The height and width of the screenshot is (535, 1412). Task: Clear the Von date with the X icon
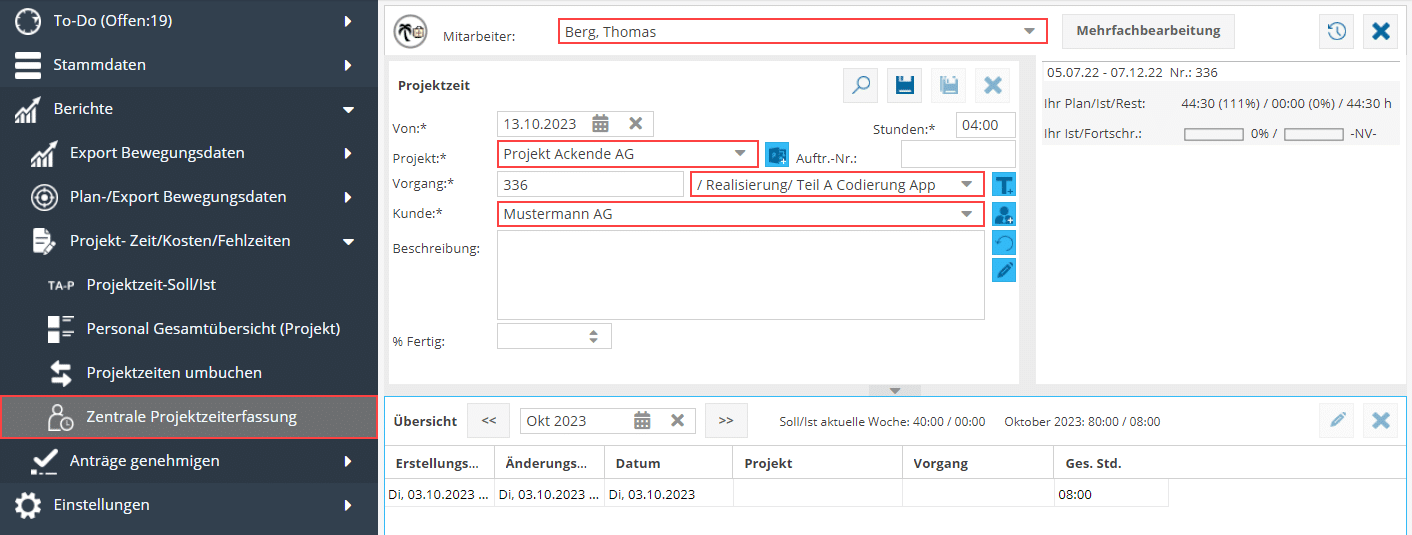pos(635,124)
